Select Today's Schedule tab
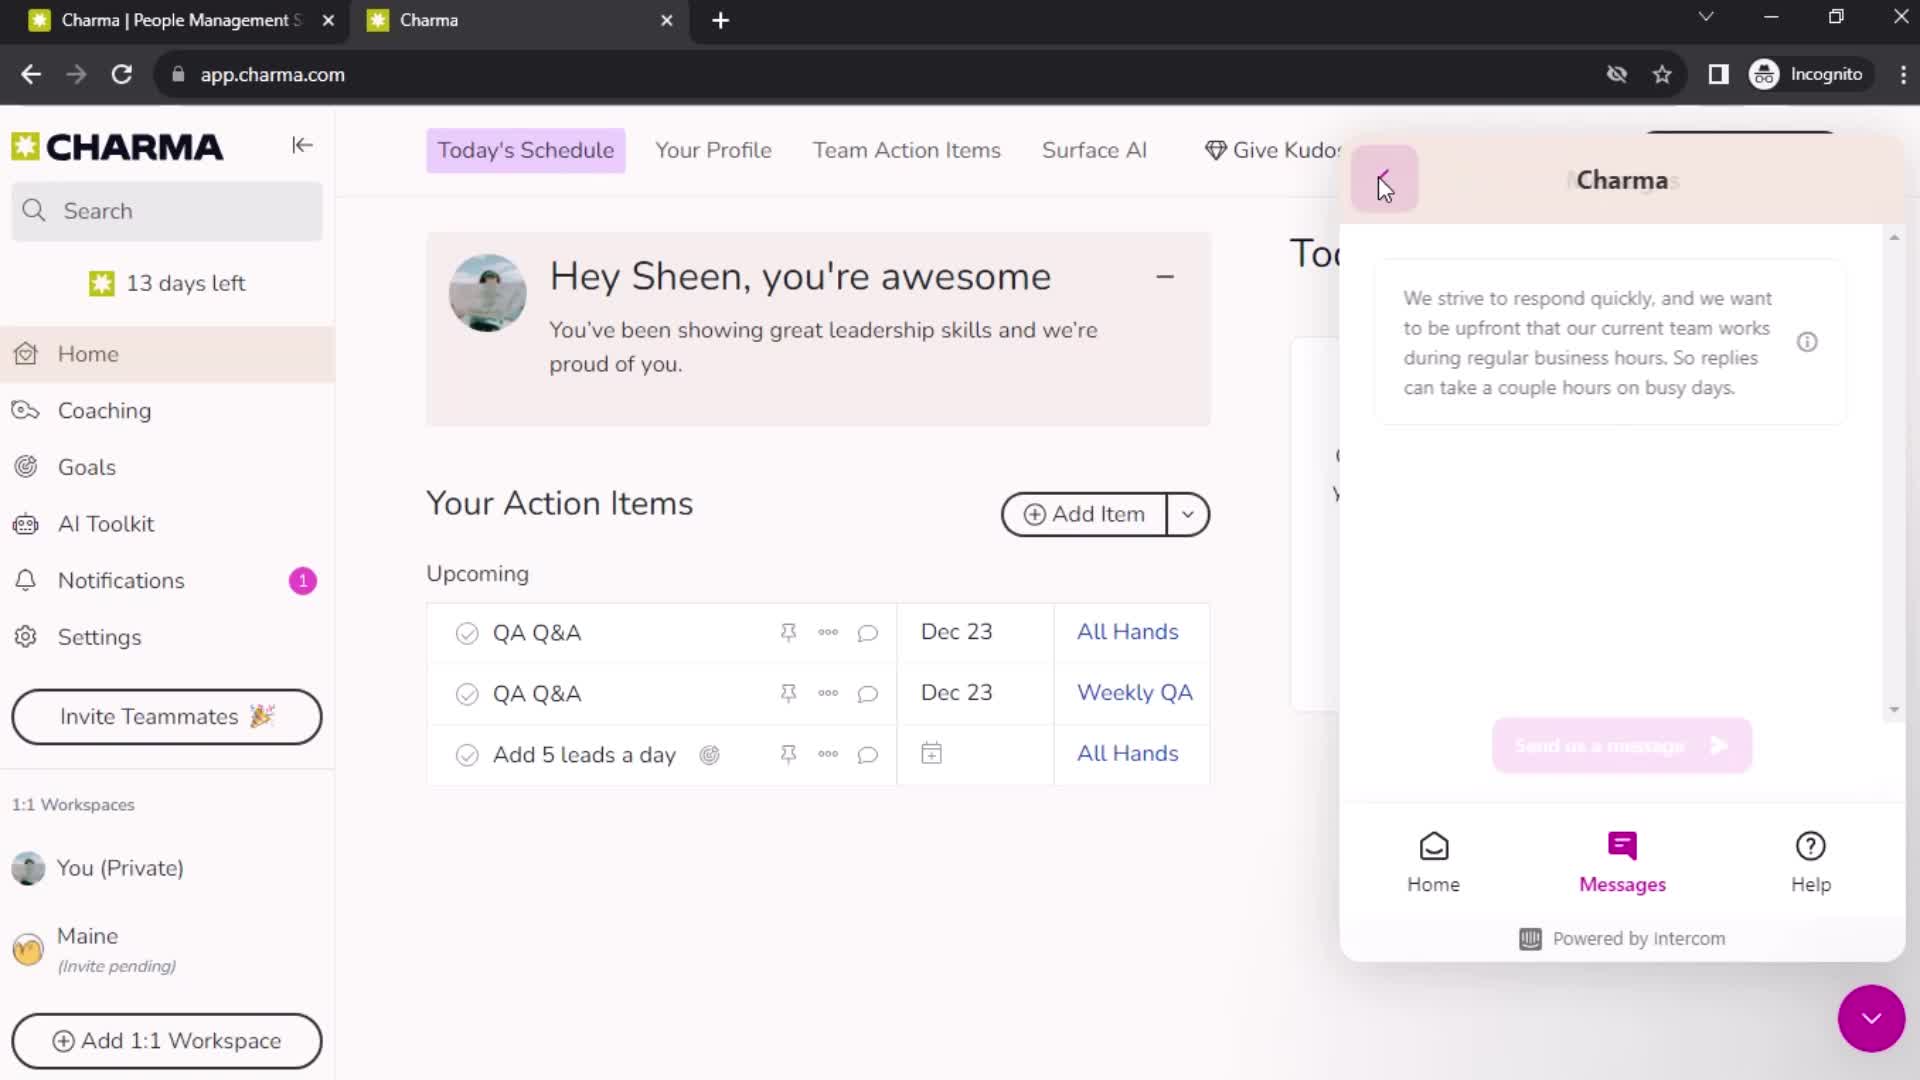1920x1080 pixels. tap(526, 150)
